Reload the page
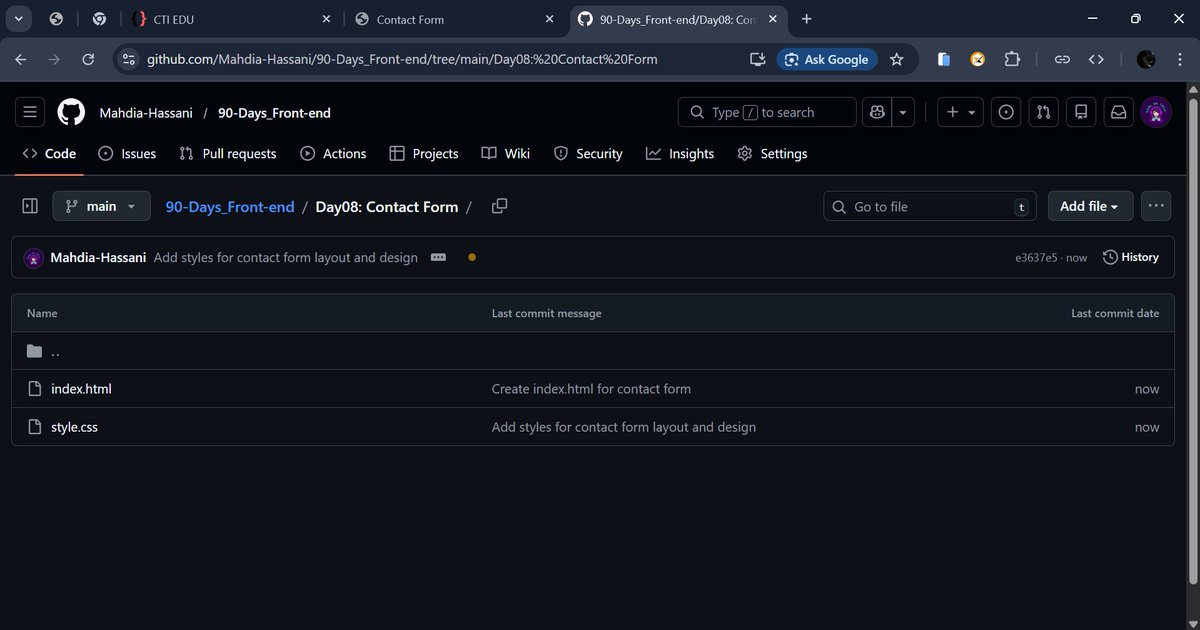The height and width of the screenshot is (630, 1200). coord(88,60)
